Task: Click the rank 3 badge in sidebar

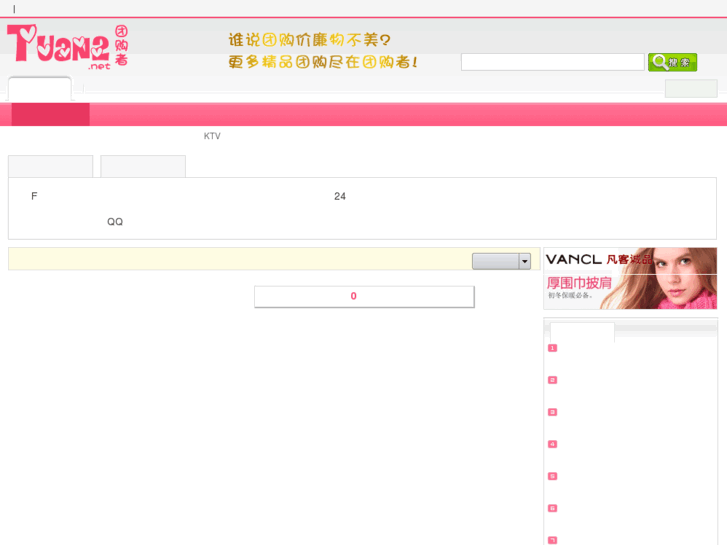Action: pyautogui.click(x=552, y=412)
